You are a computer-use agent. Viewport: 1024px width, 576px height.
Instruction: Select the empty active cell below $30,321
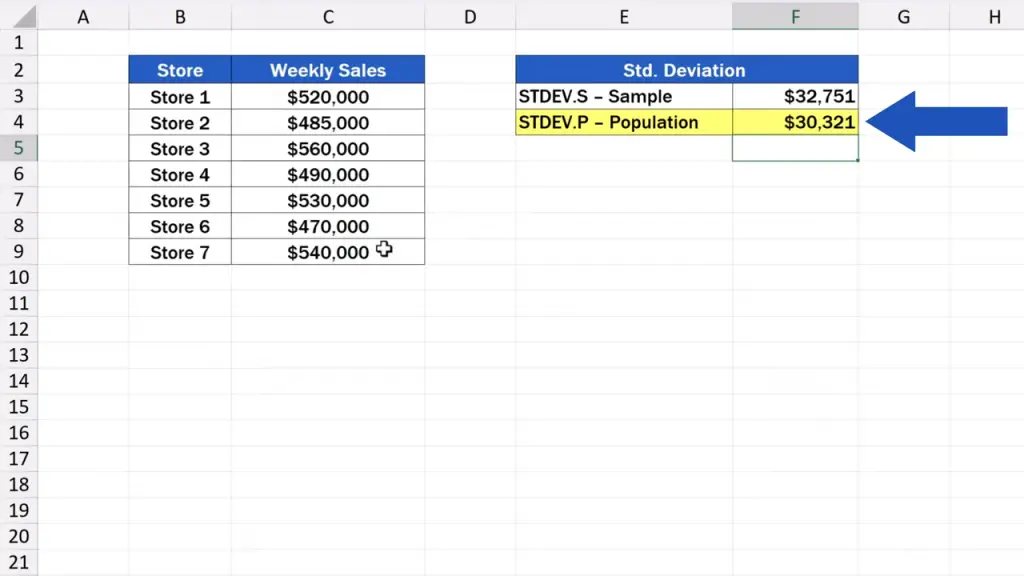tap(794, 148)
